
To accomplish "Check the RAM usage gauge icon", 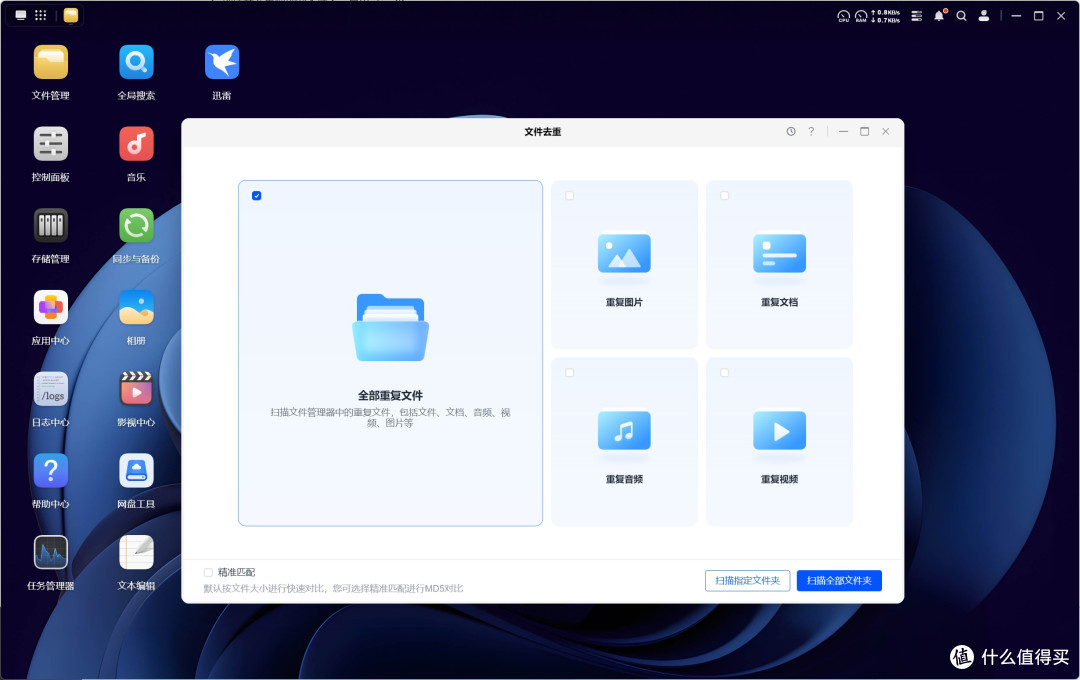I will (x=861, y=16).
